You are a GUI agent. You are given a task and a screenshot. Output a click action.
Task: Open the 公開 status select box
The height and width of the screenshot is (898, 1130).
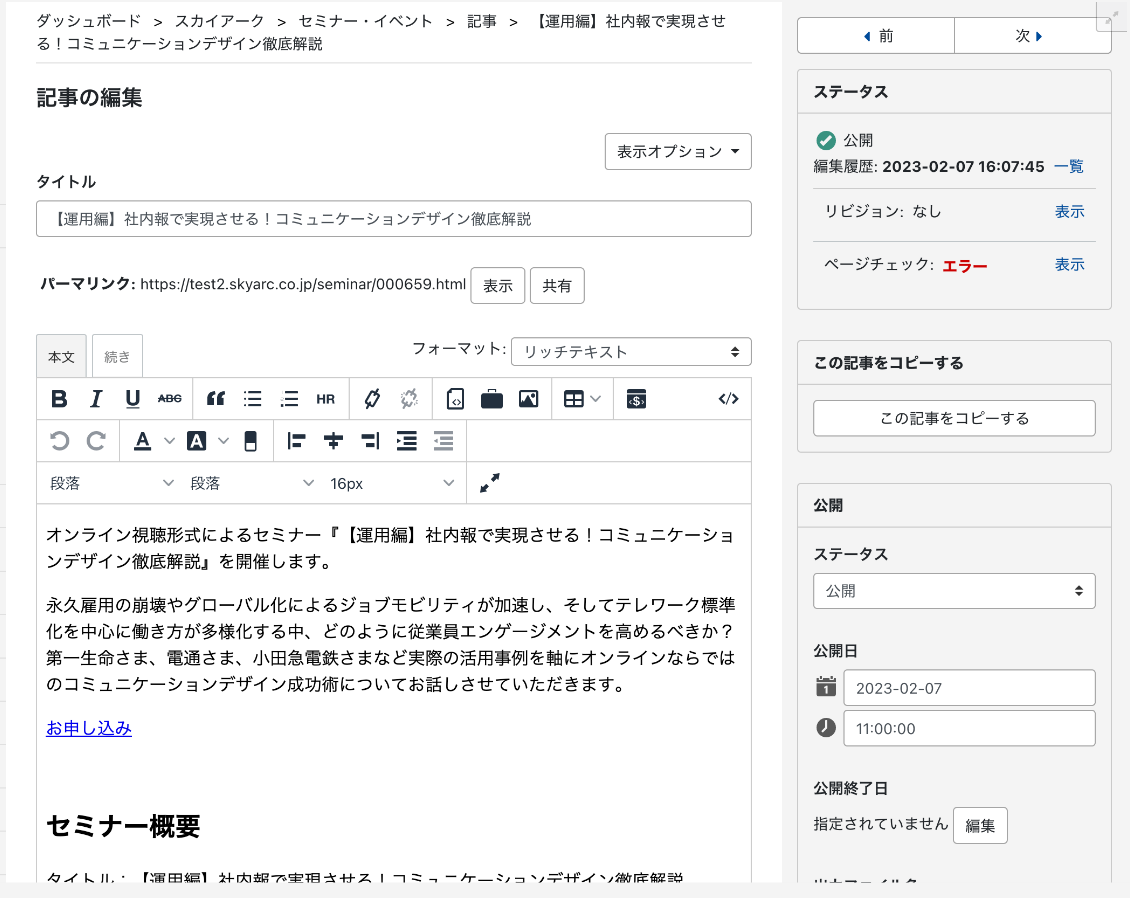pyautogui.click(x=953, y=591)
